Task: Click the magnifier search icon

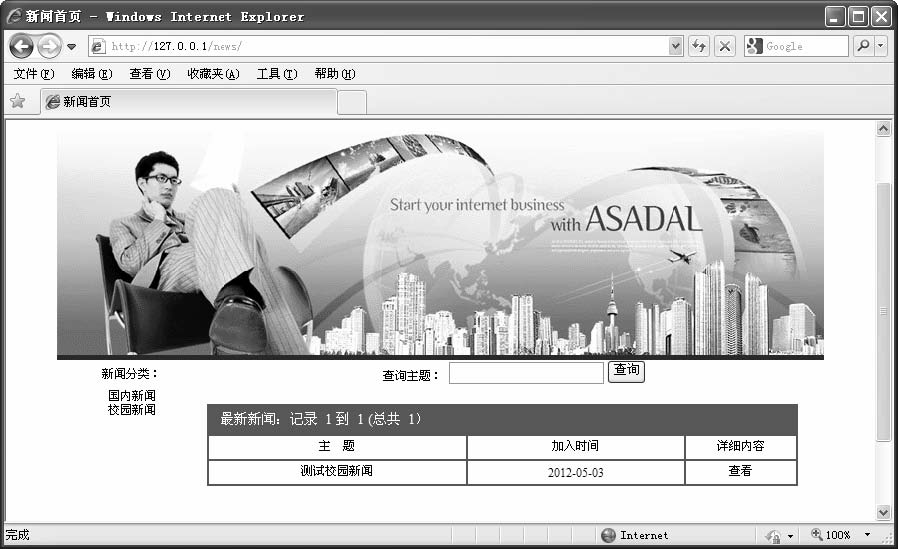Action: tap(864, 46)
